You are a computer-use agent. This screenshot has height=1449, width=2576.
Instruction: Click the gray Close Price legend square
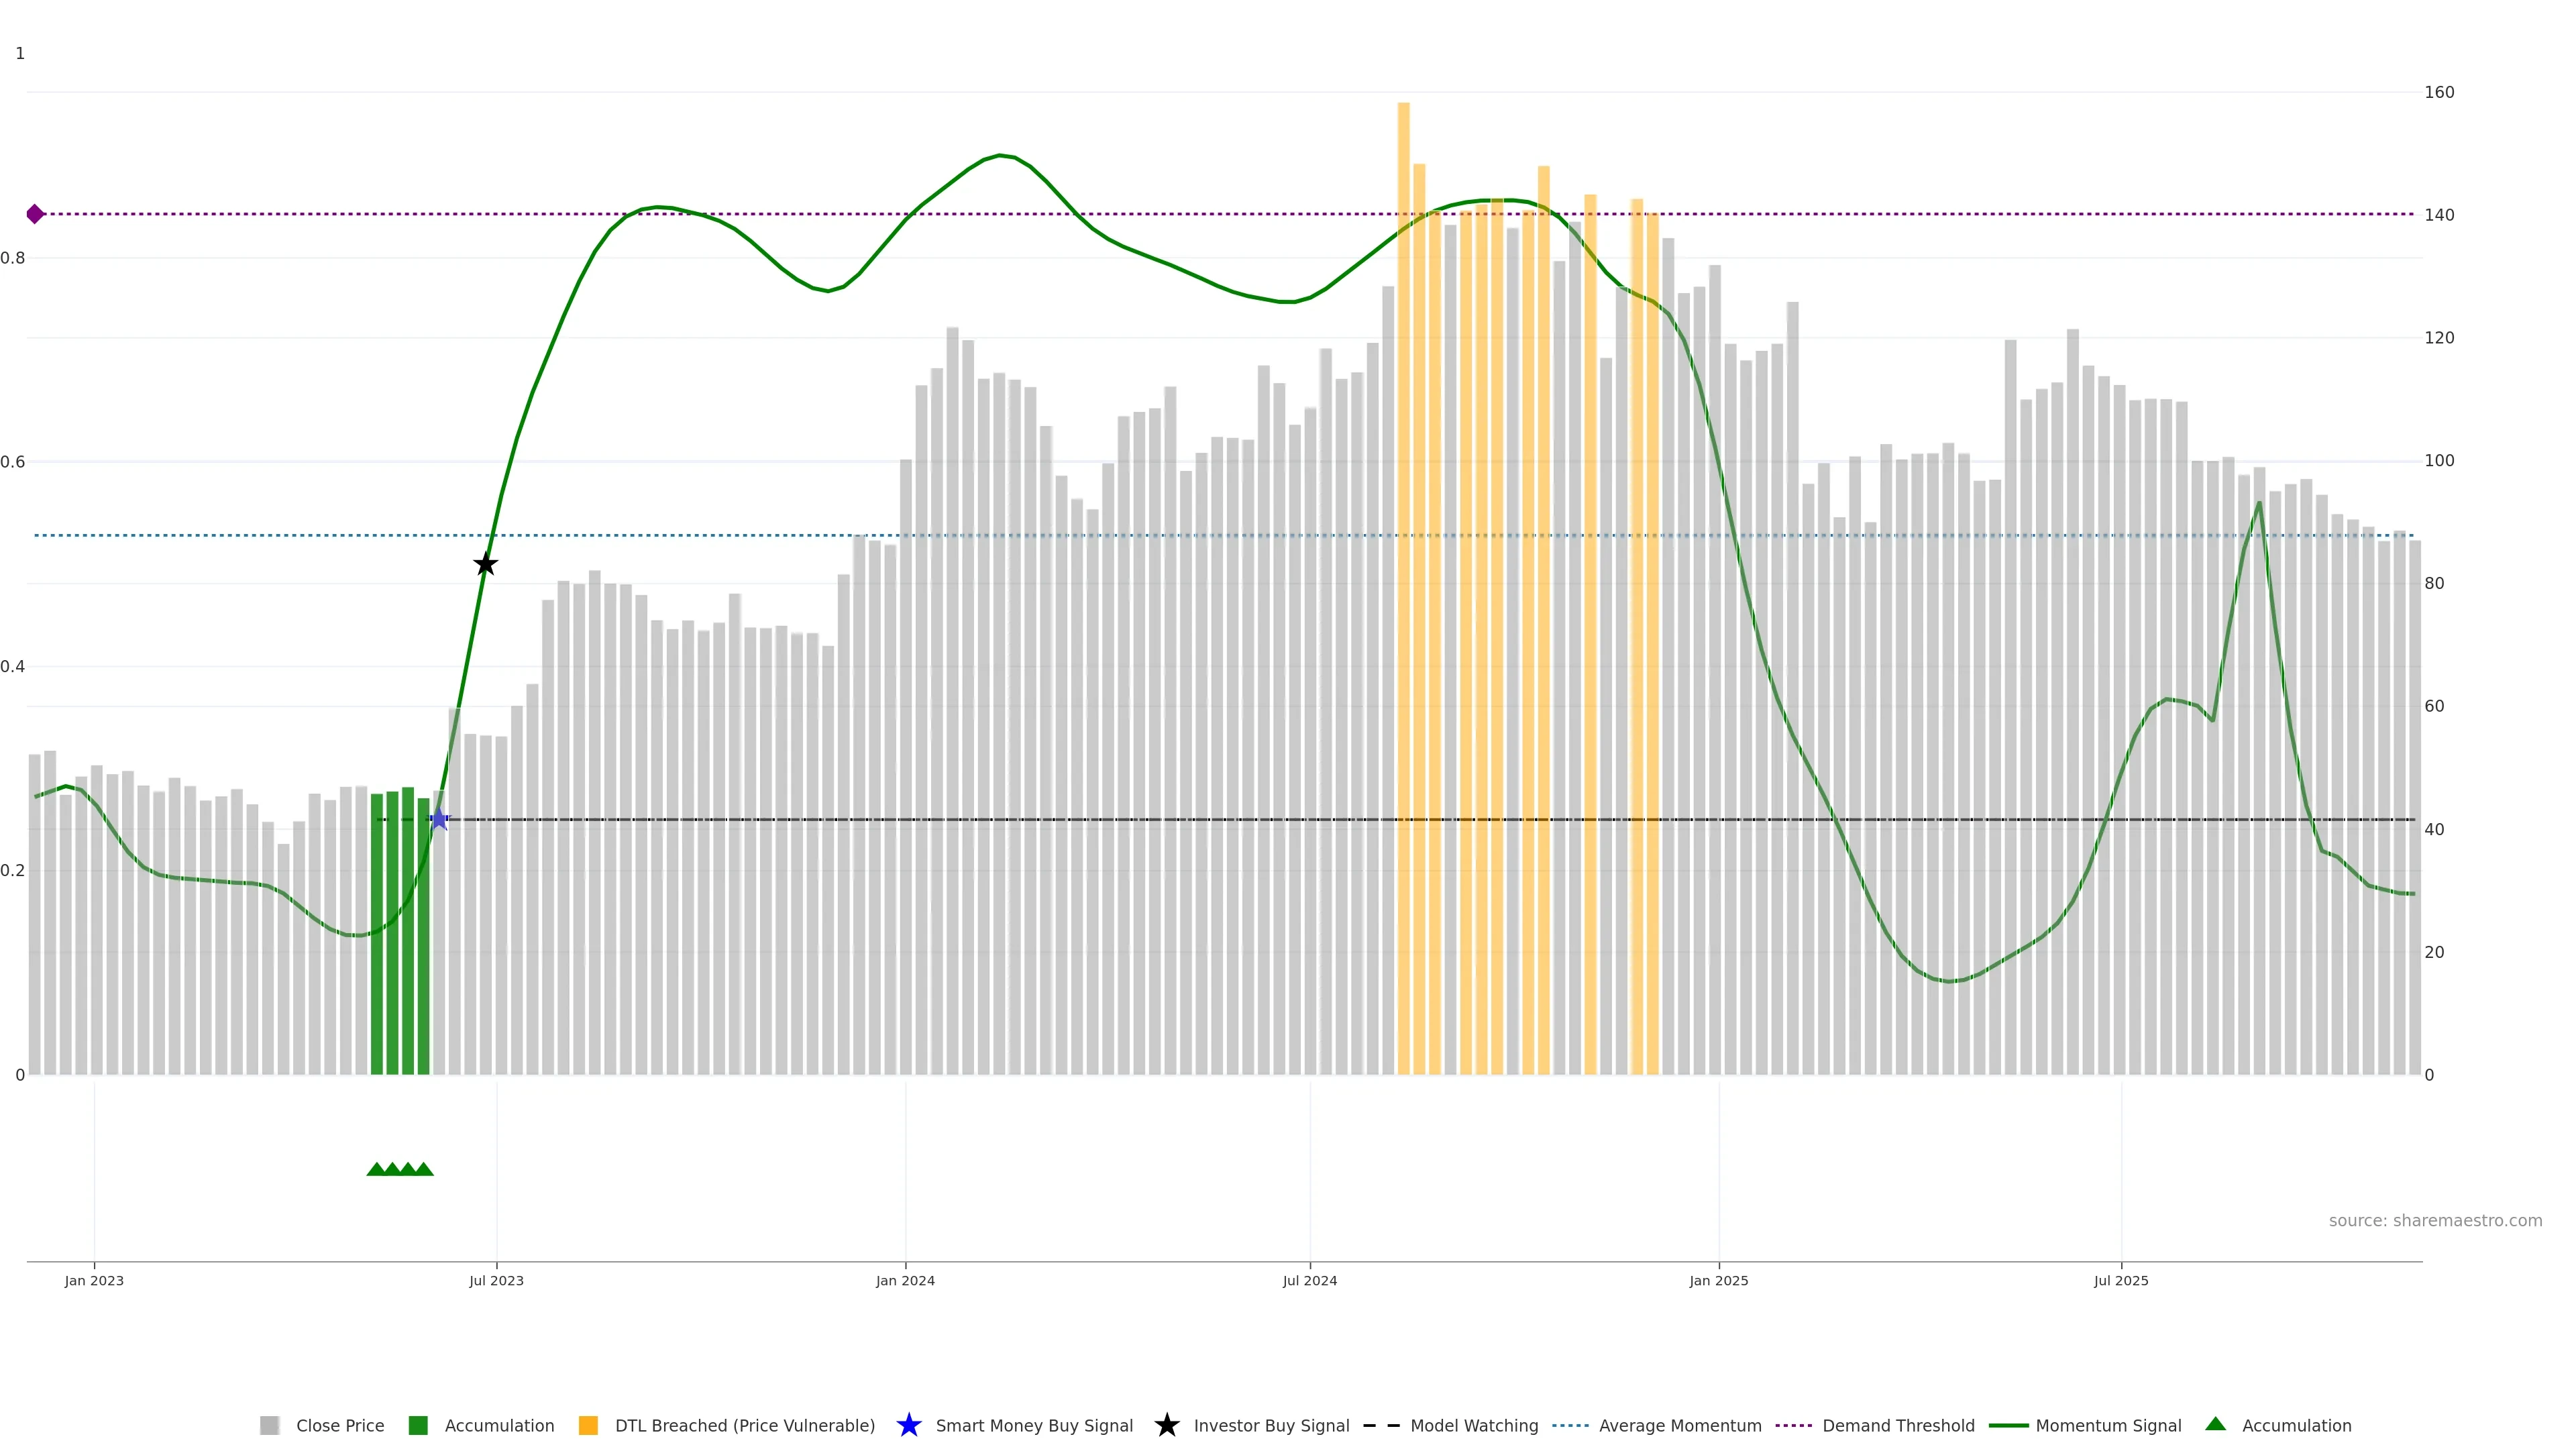click(269, 1425)
